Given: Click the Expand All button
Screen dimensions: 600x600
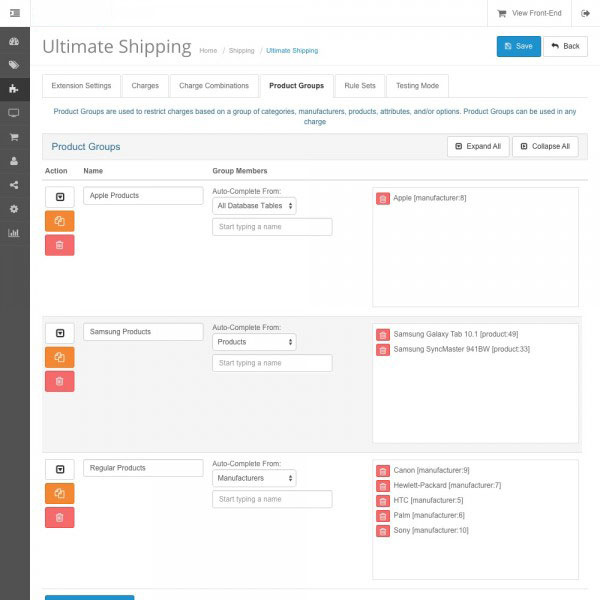Looking at the screenshot, I should [x=477, y=146].
